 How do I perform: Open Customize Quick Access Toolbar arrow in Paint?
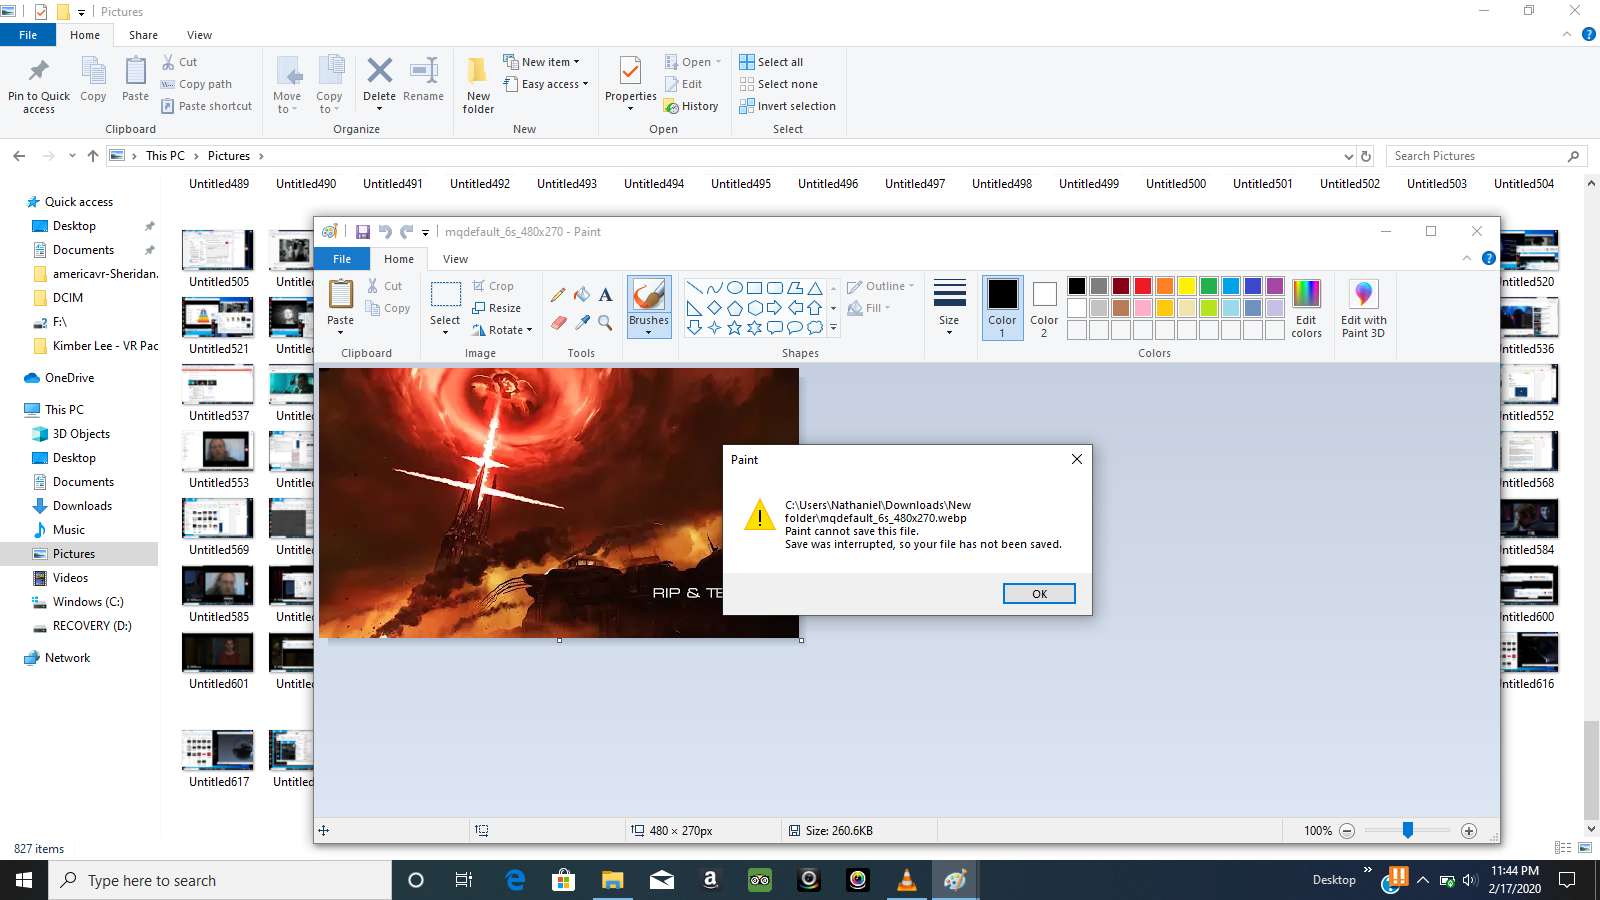point(425,232)
